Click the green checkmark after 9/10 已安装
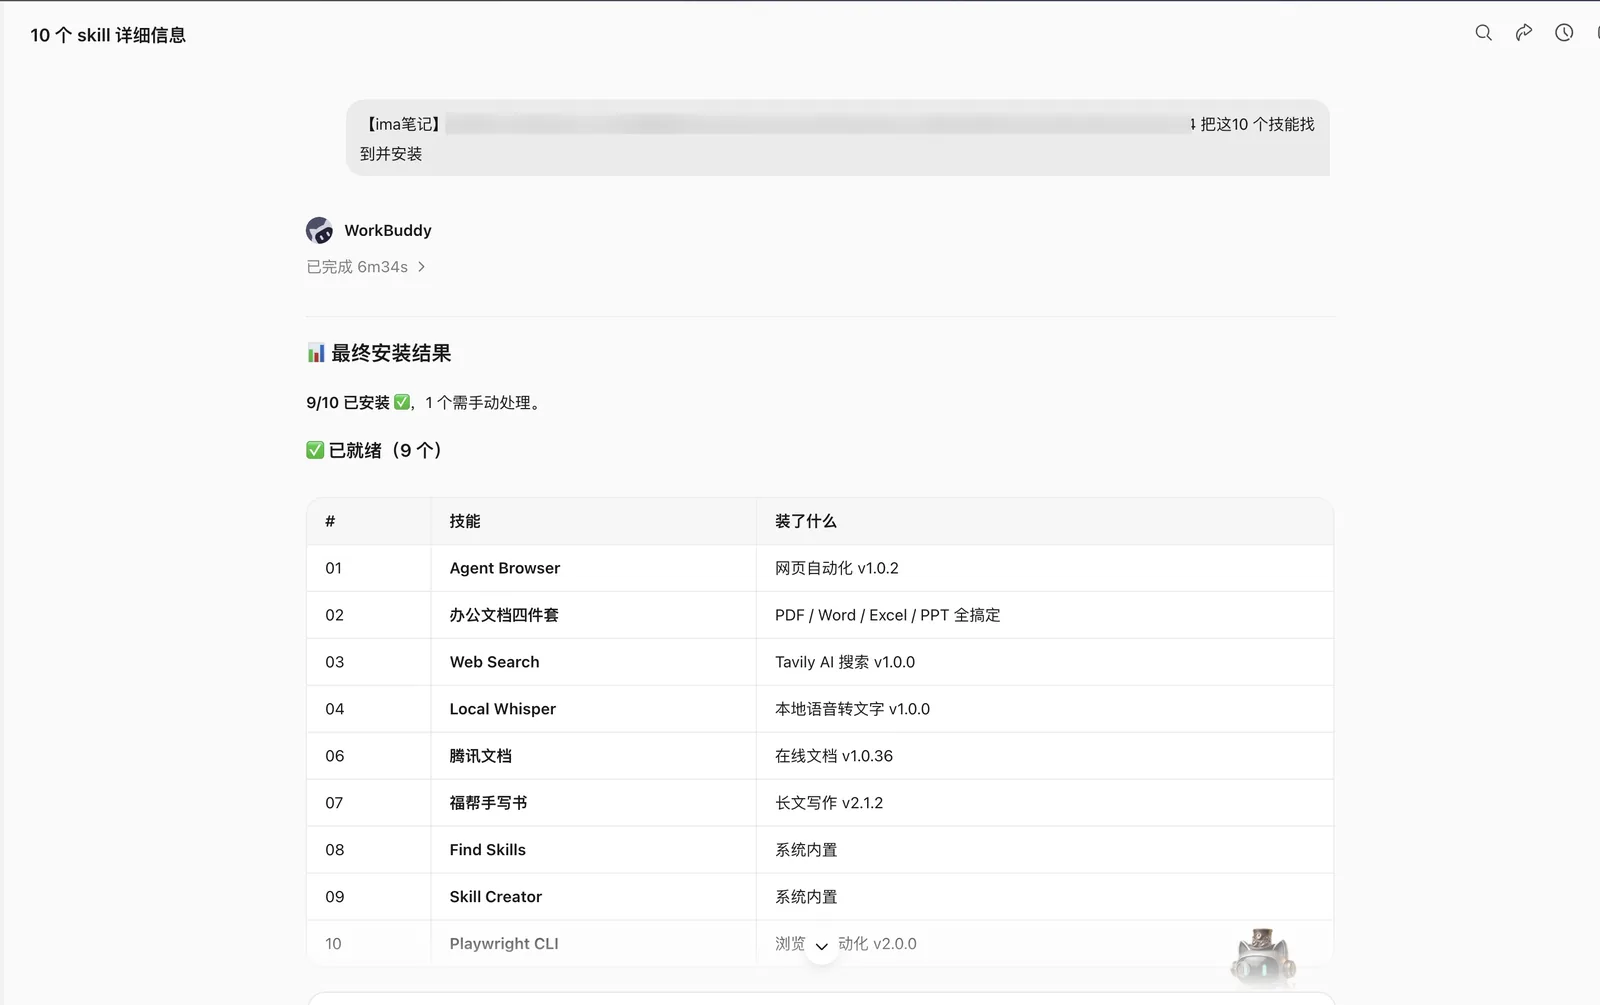 tap(402, 402)
